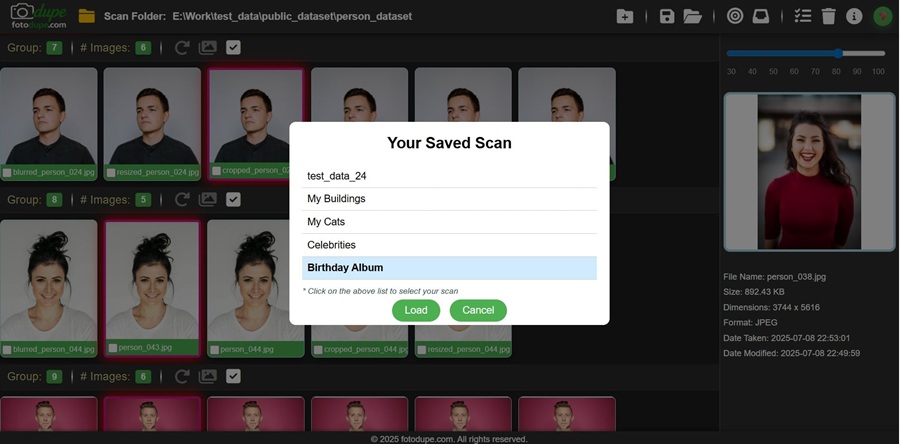
Task: Check the person_043.jpg checkbox
Action: tap(112, 348)
